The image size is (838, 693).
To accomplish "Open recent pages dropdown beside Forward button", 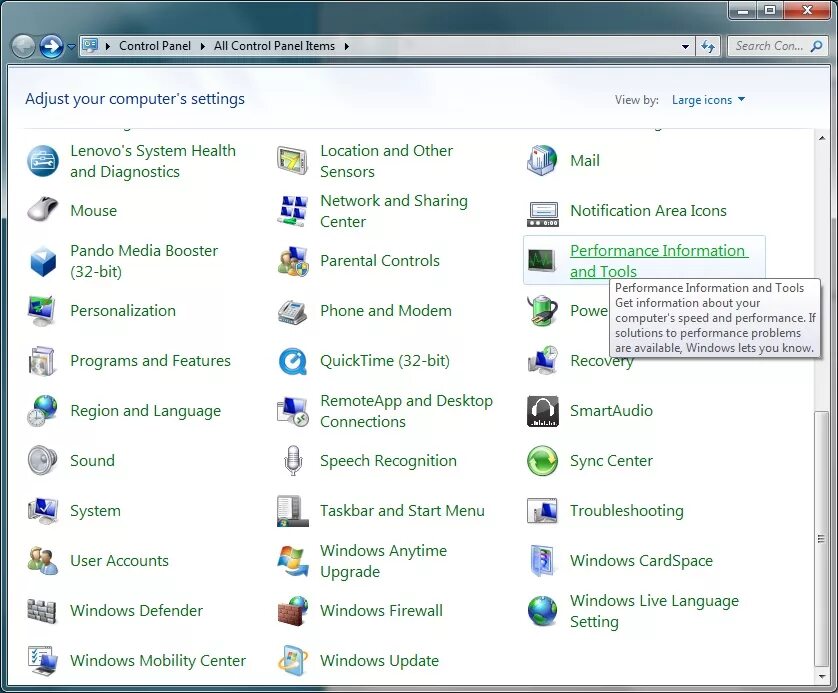I will click(71, 46).
